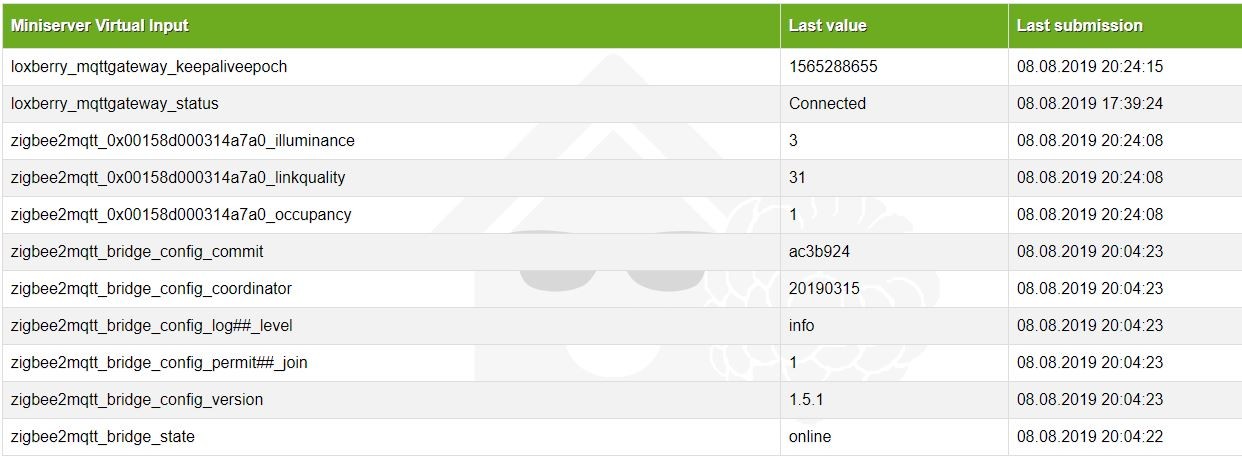Click the occupancy virtual input name
Image resolution: width=1242 pixels, height=458 pixels.
[181, 214]
